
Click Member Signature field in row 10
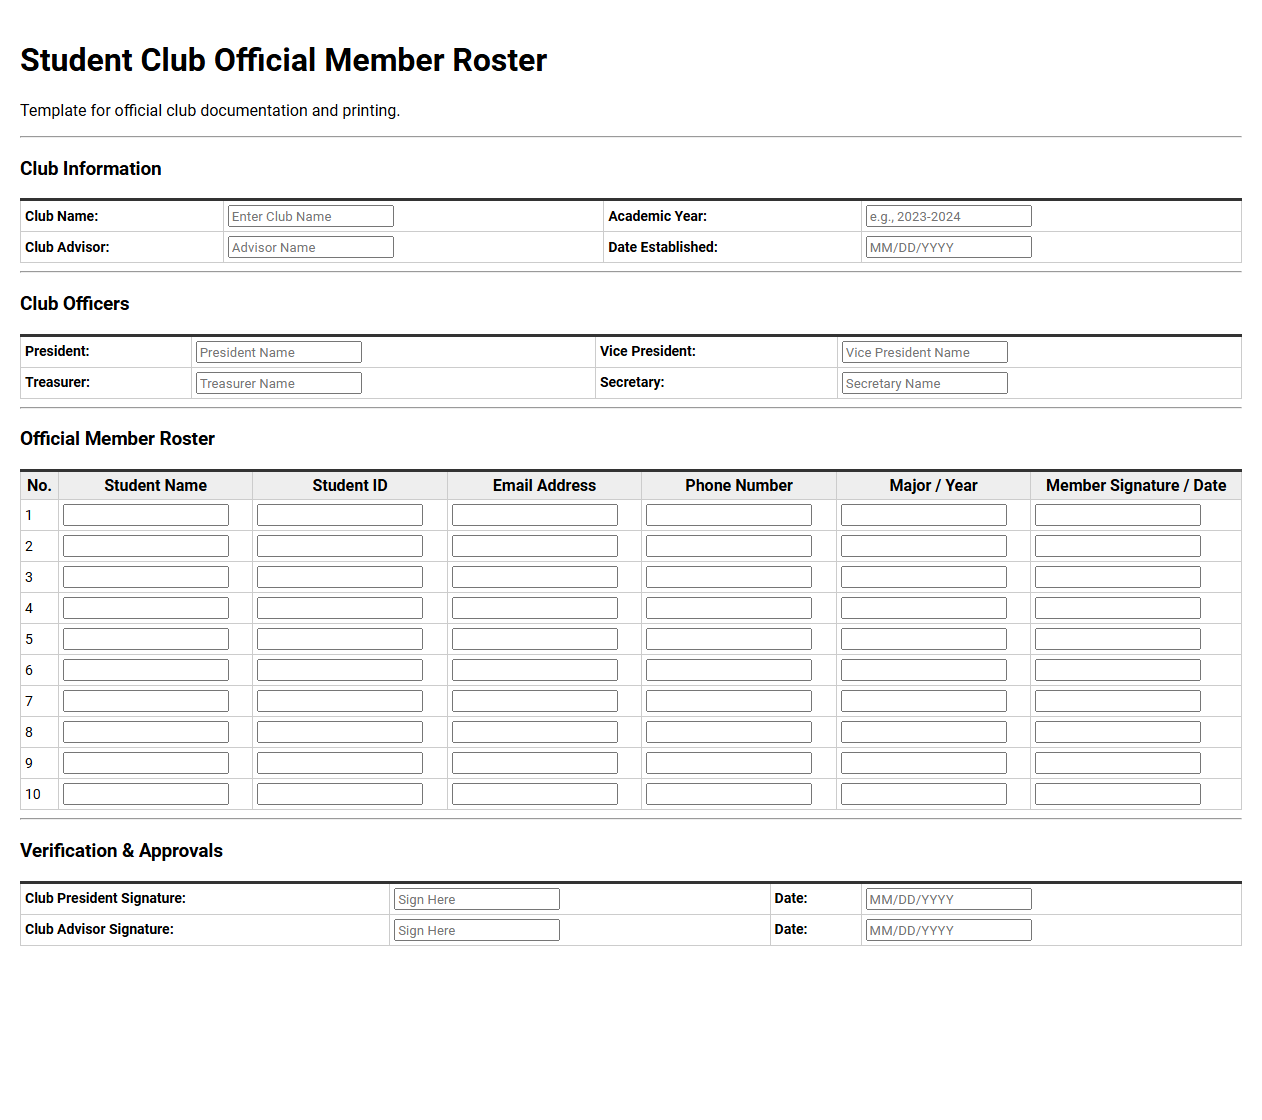(1118, 794)
